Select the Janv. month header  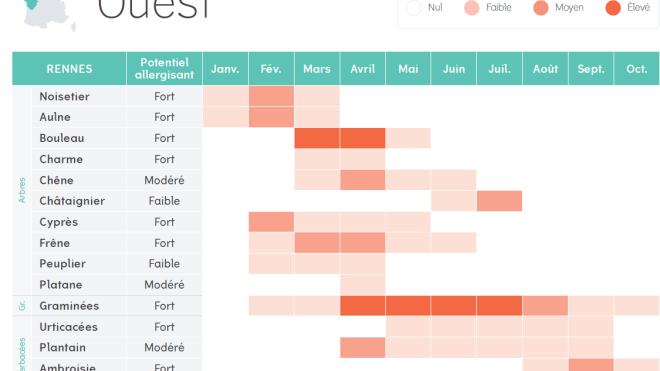coord(225,69)
